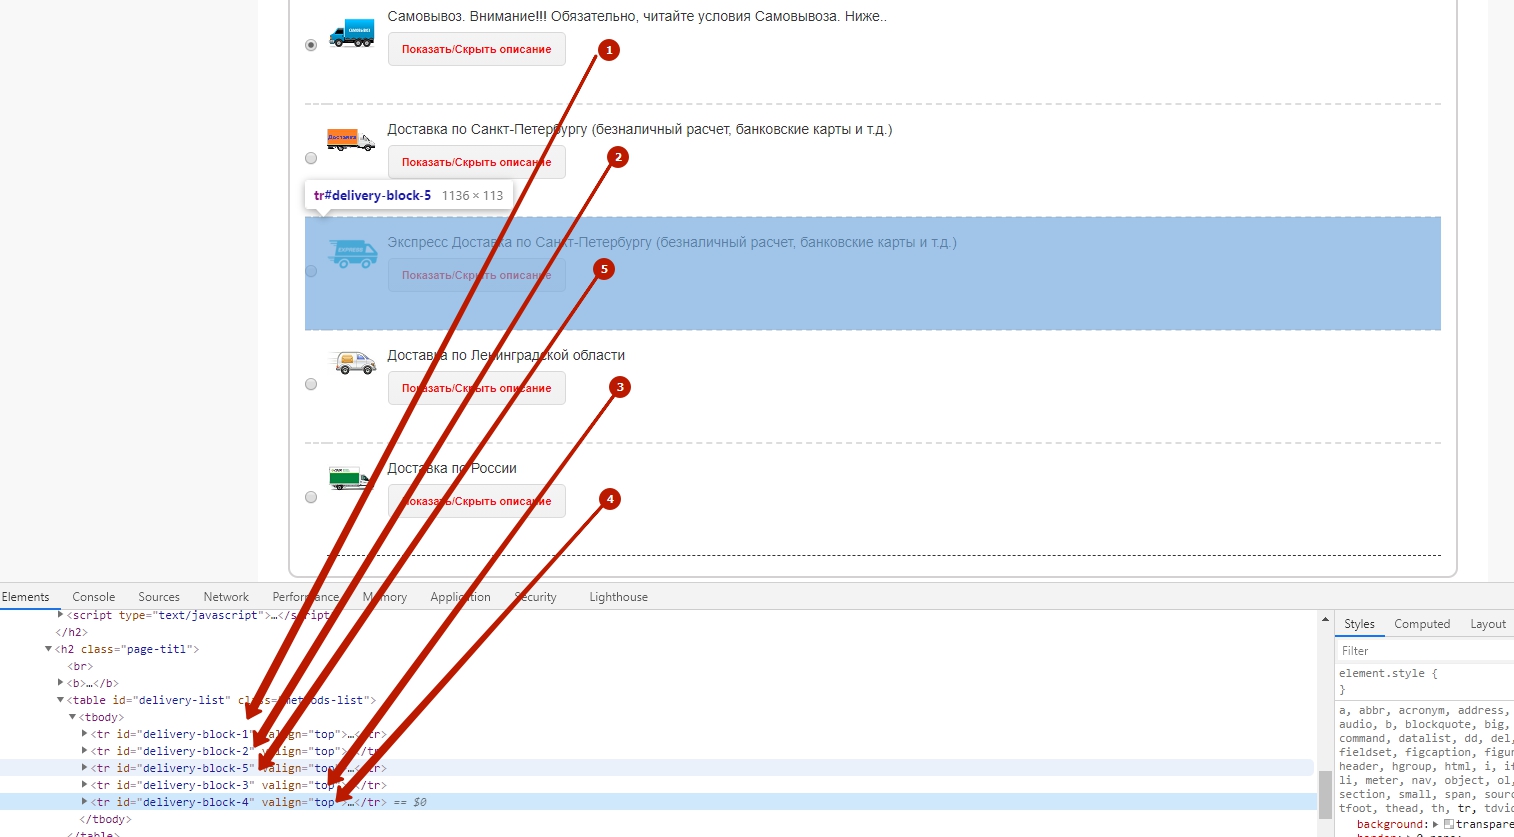Click the Express delivery truck icon
Image resolution: width=1514 pixels, height=837 pixels.
352,253
